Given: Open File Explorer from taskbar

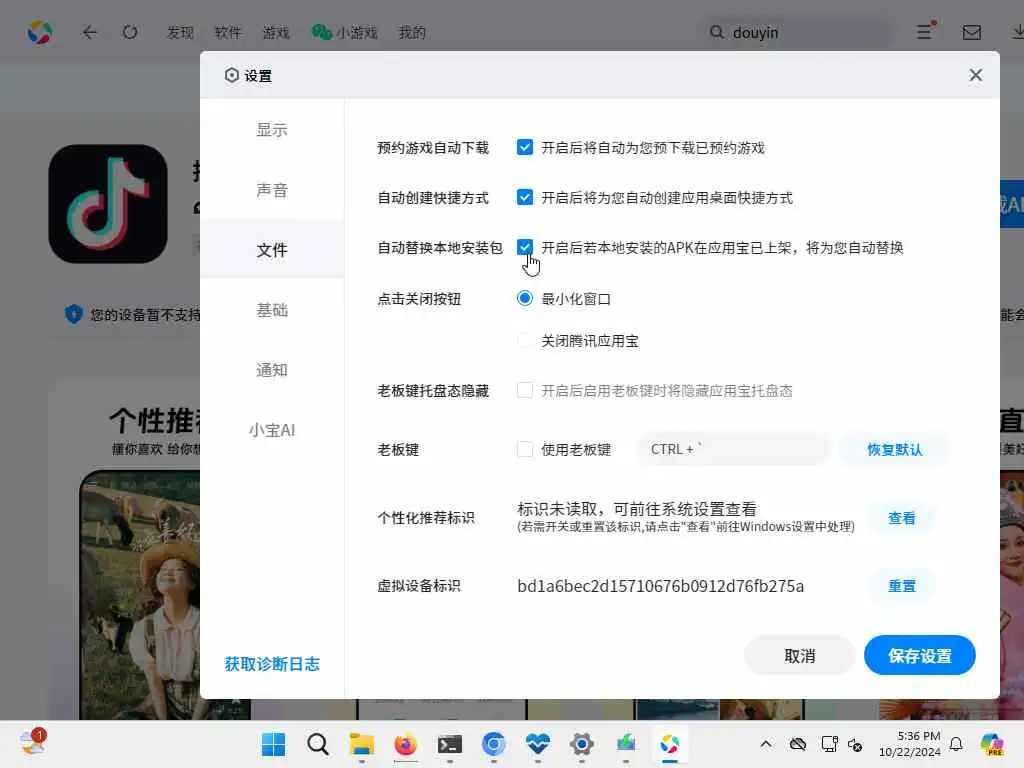Looking at the screenshot, I should [361, 744].
